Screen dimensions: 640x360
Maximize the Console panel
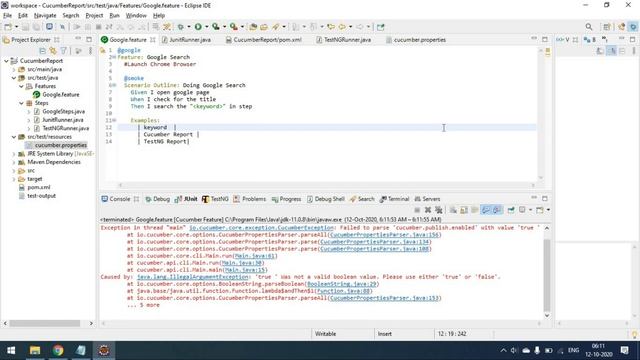(544, 198)
